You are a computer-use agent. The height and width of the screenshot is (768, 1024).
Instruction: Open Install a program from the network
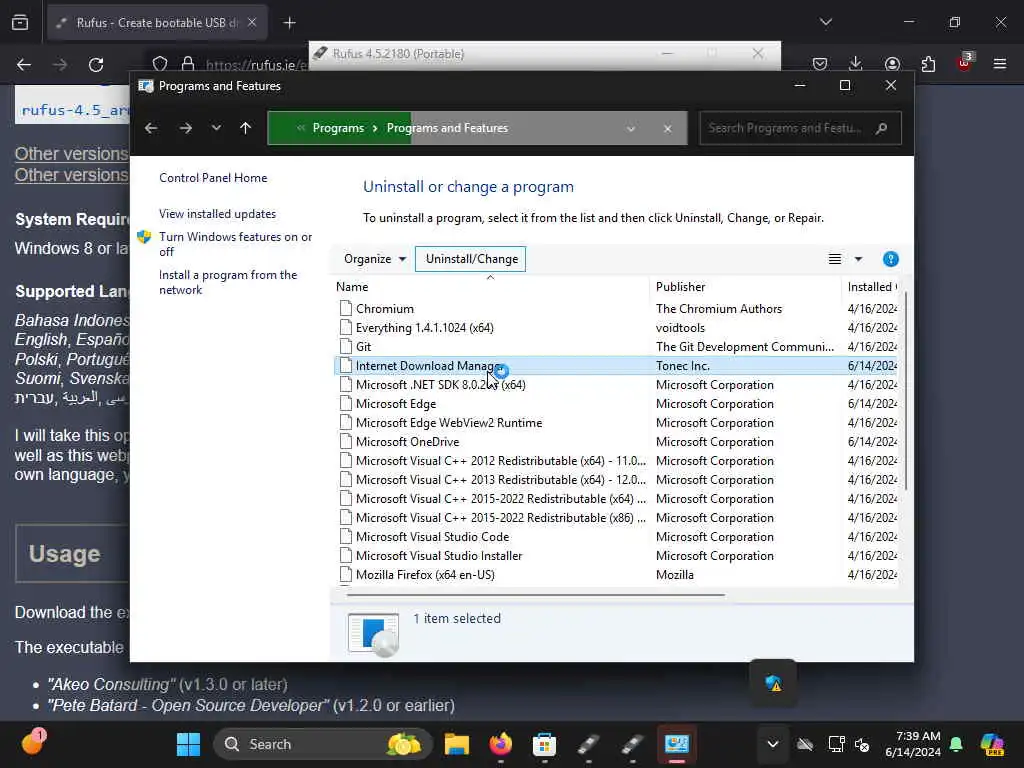pyautogui.click(x=228, y=282)
